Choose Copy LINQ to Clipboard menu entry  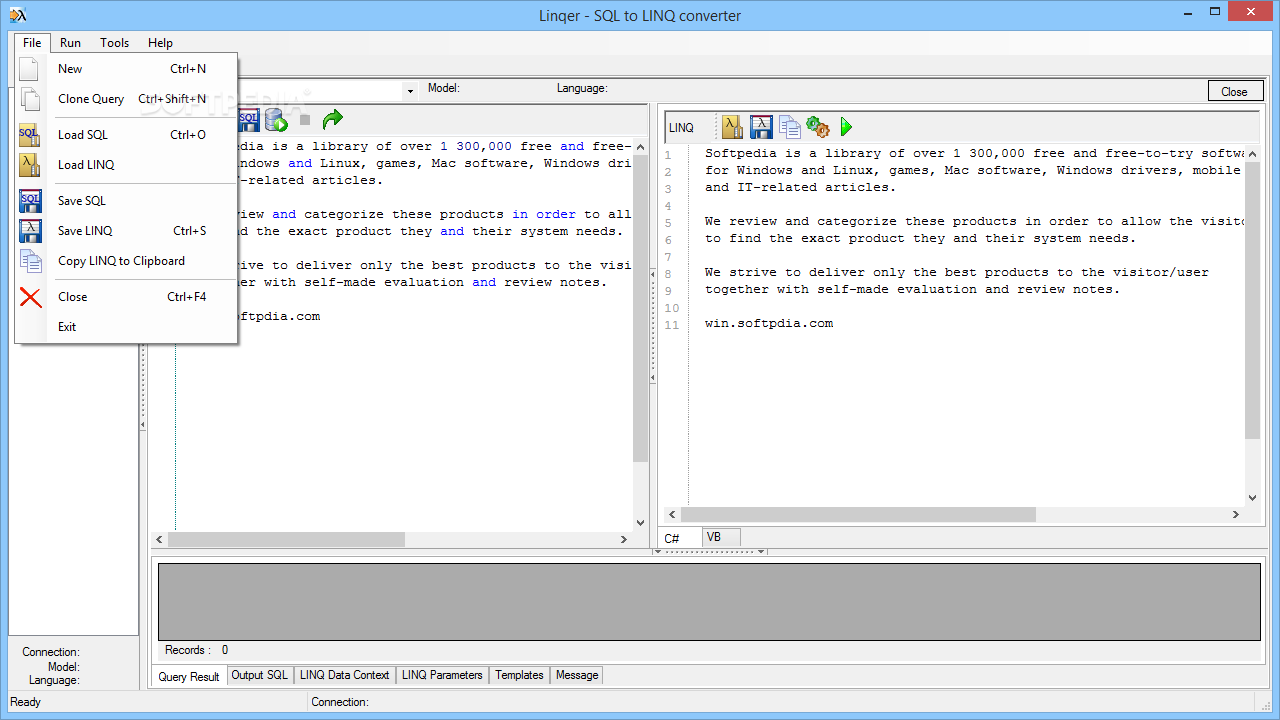(127, 261)
